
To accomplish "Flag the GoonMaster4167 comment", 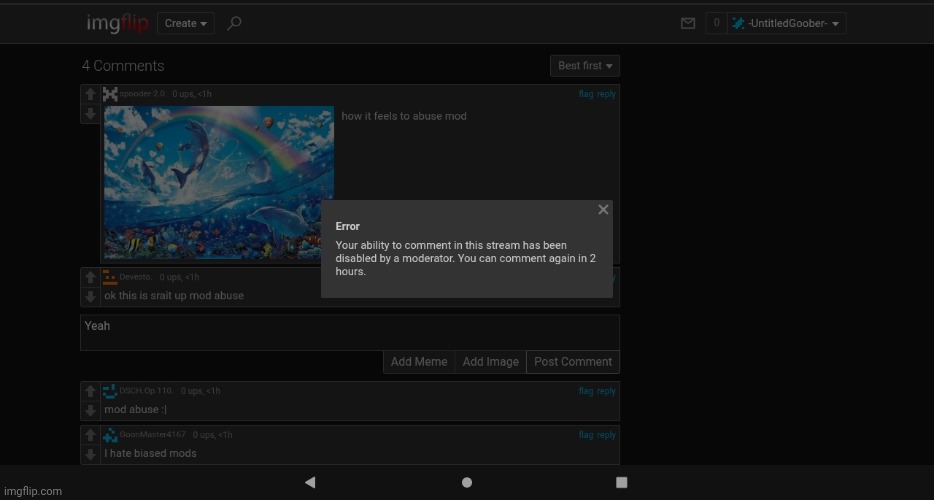I will (x=586, y=435).
